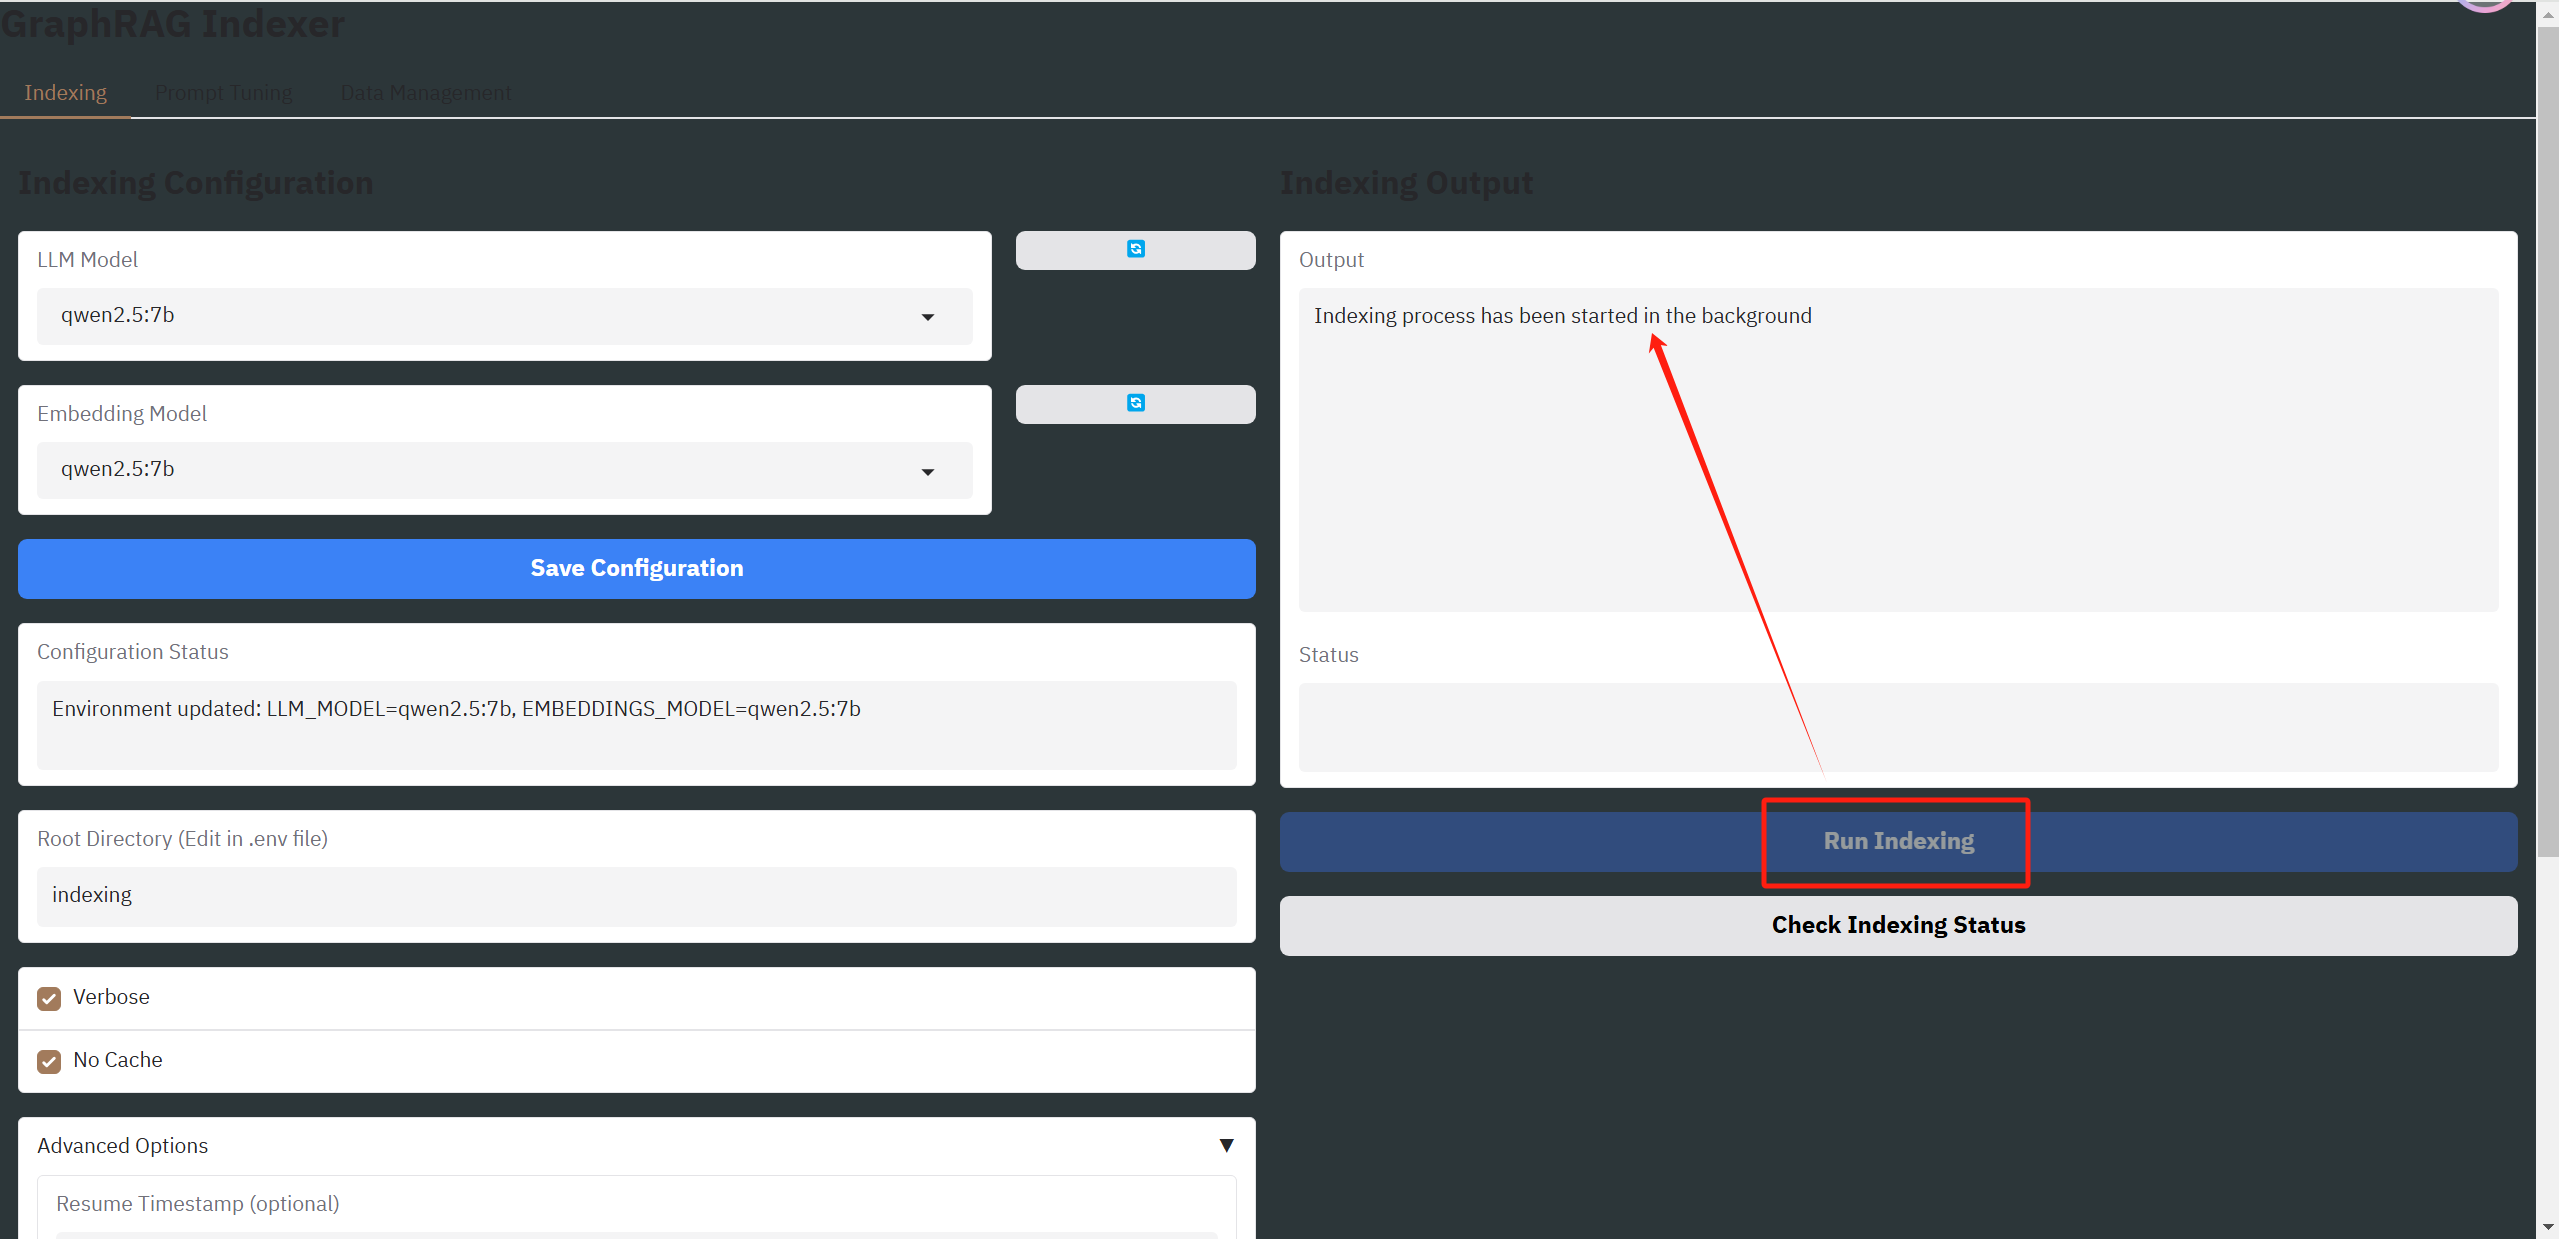The width and height of the screenshot is (2559, 1239).
Task: Switch to the Prompt Tuning tab
Action: 223,93
